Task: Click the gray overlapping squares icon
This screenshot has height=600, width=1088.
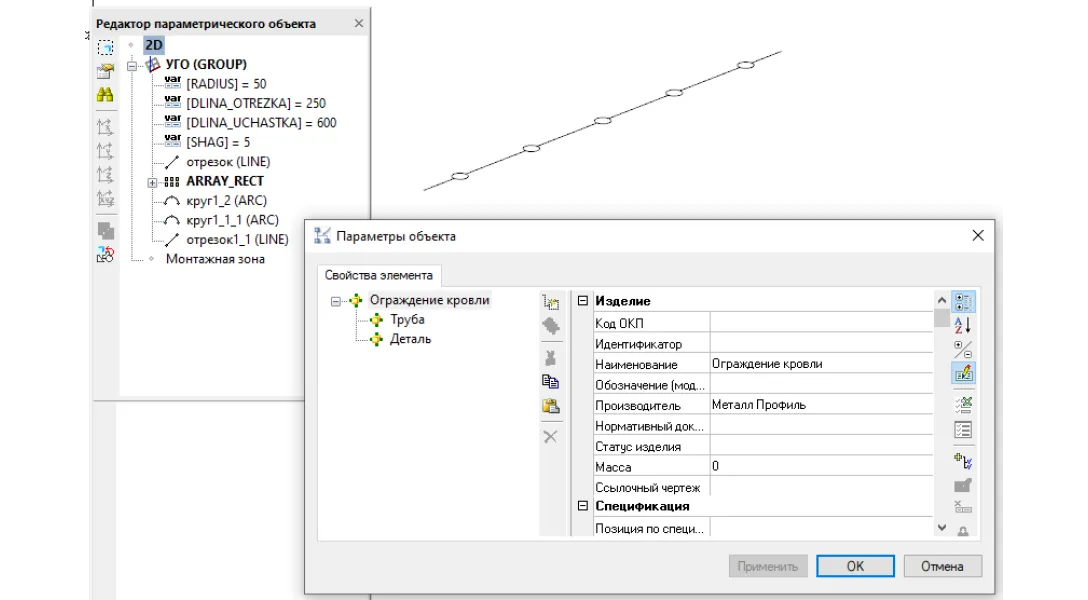Action: click(x=105, y=231)
